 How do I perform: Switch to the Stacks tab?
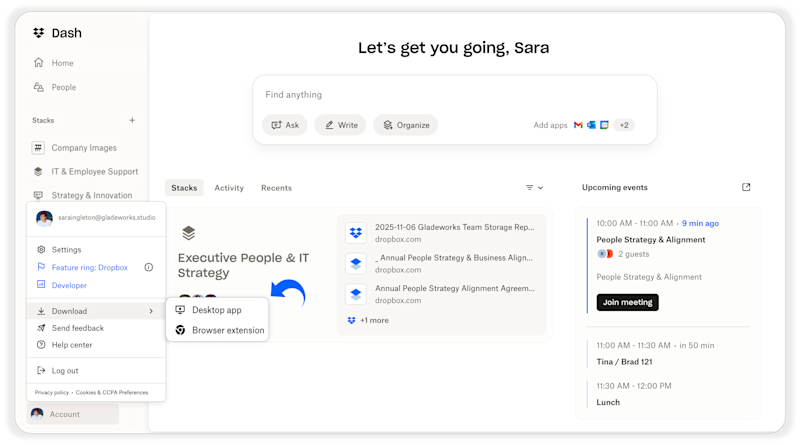coord(184,188)
